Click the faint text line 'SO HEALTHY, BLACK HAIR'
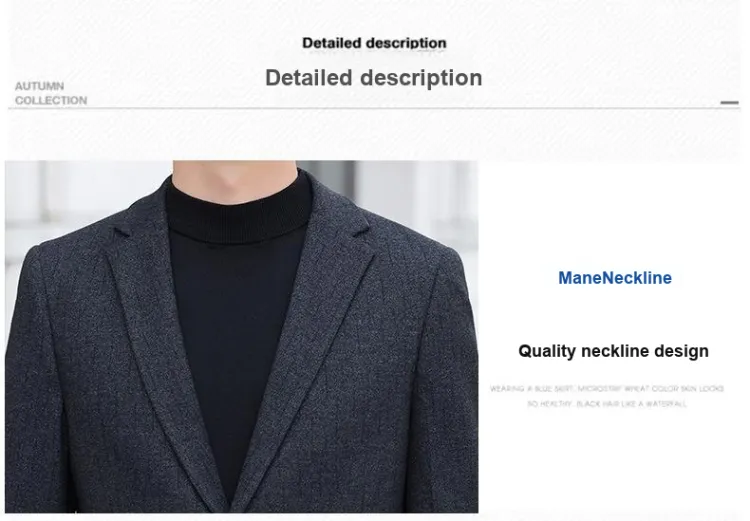 click(x=607, y=404)
